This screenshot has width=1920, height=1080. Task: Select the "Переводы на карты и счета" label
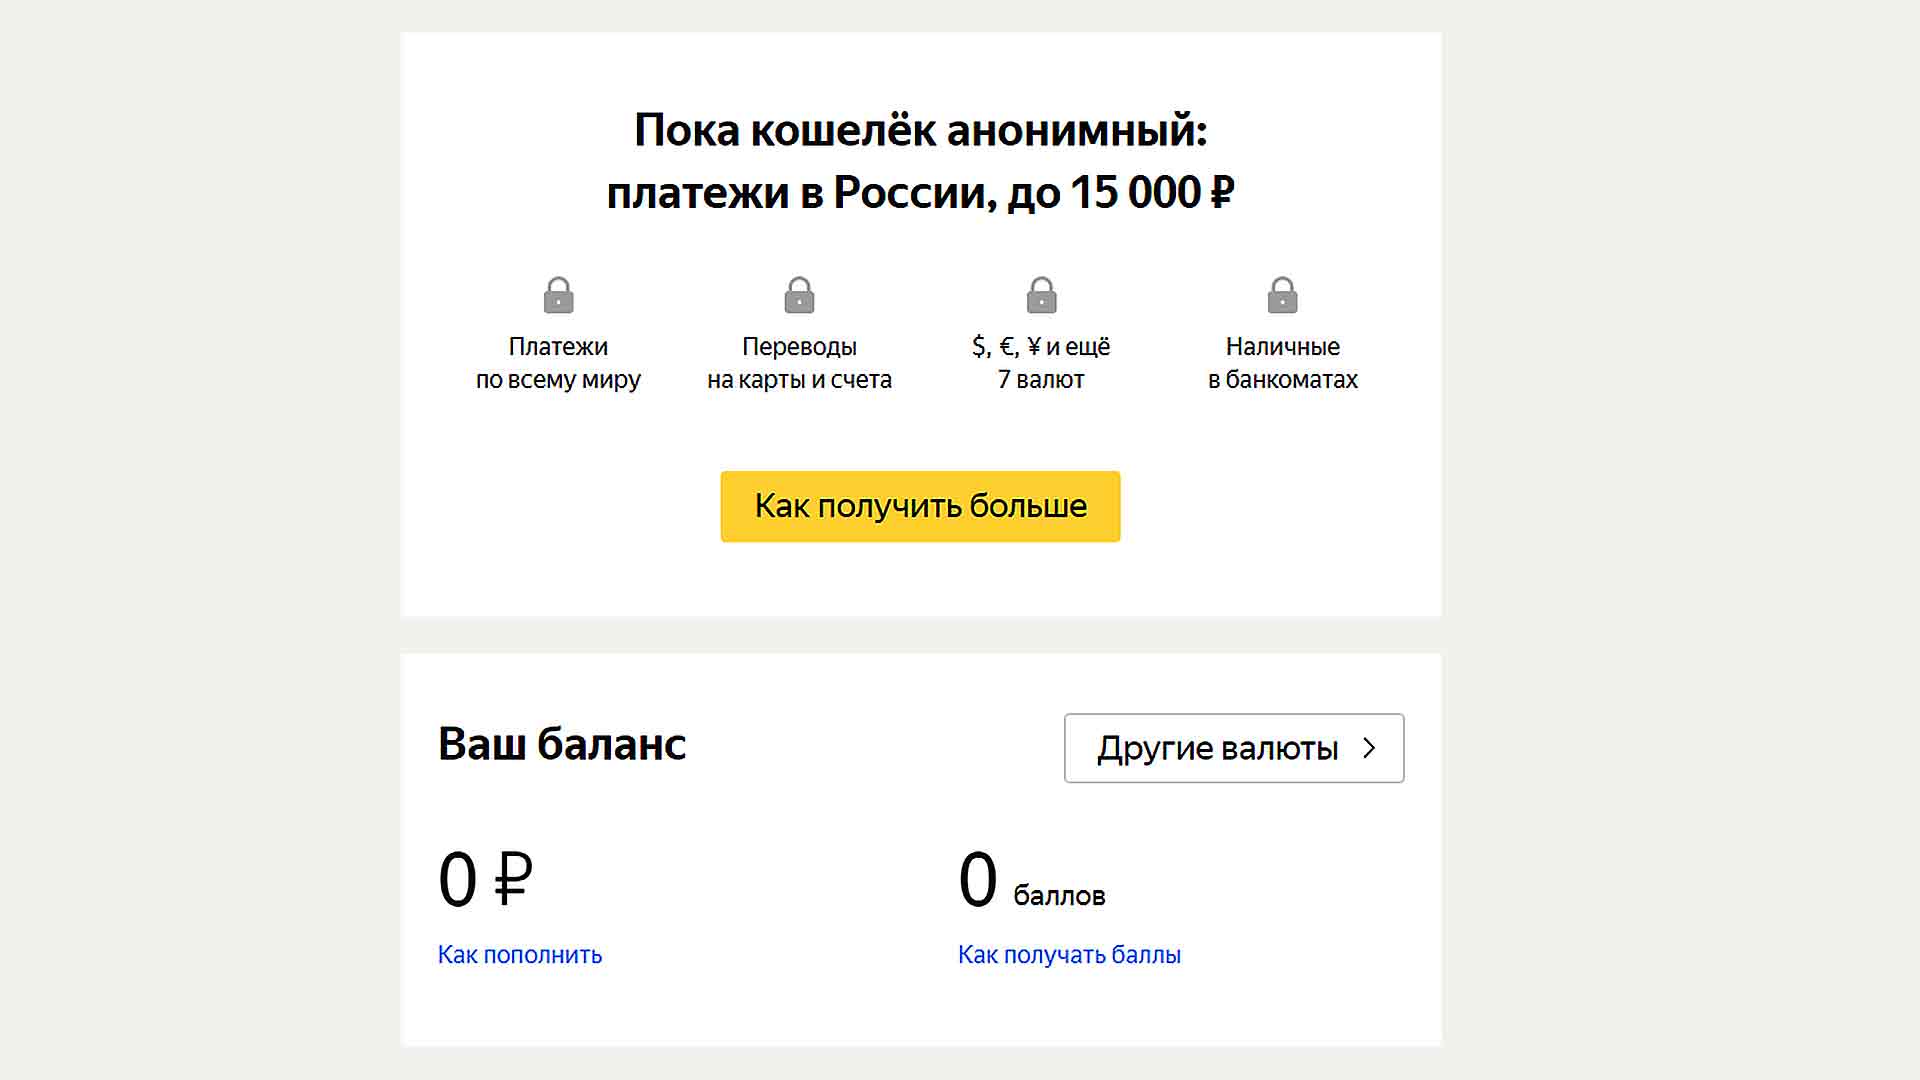799,363
